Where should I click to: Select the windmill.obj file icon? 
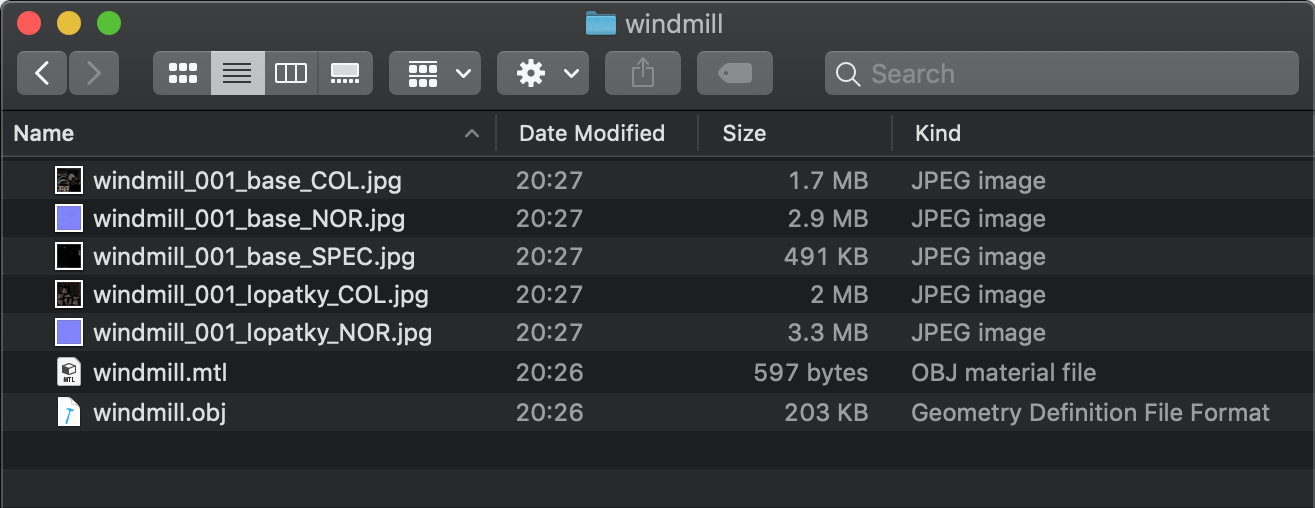coord(68,411)
